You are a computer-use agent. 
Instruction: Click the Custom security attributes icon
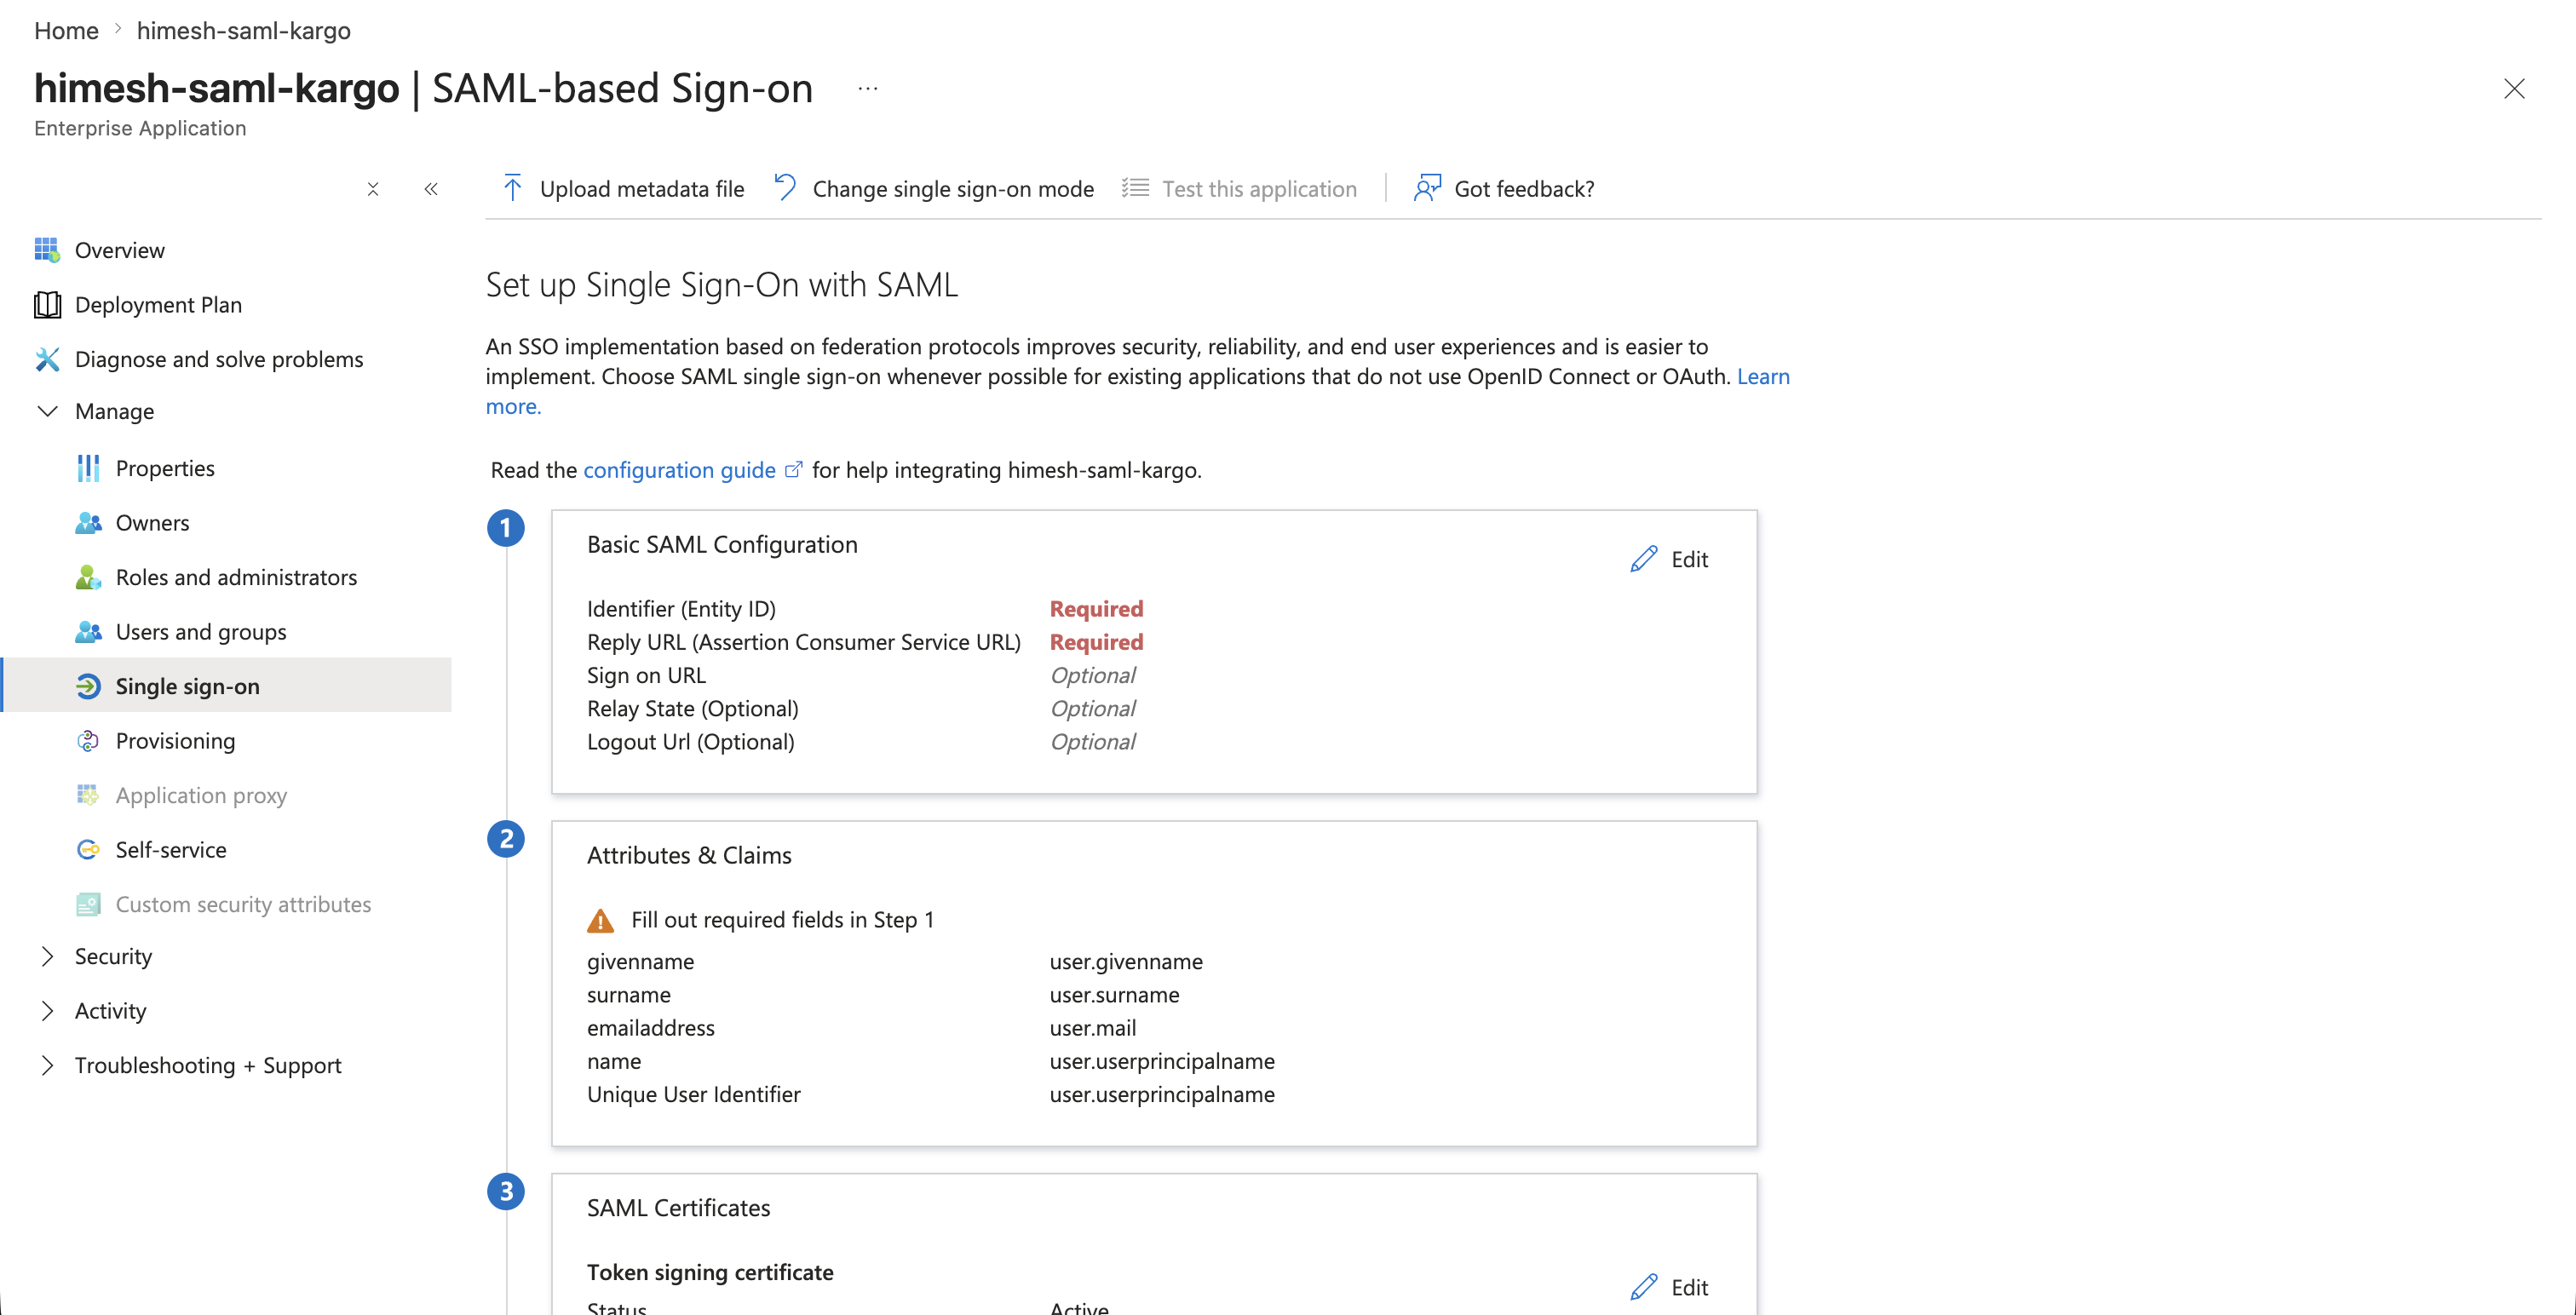tap(88, 904)
